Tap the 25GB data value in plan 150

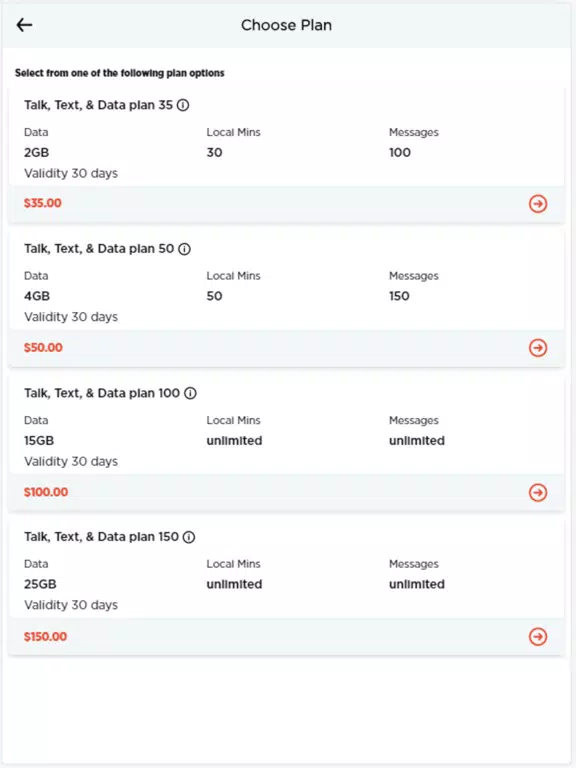tap(40, 584)
